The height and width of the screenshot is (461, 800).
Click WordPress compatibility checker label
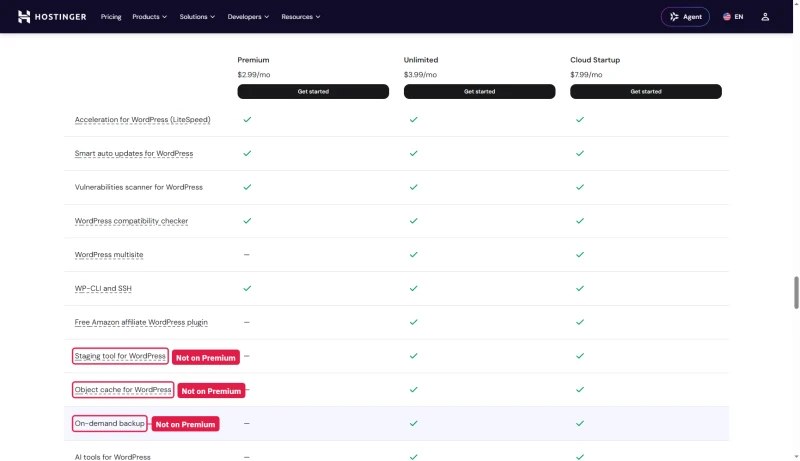[131, 221]
